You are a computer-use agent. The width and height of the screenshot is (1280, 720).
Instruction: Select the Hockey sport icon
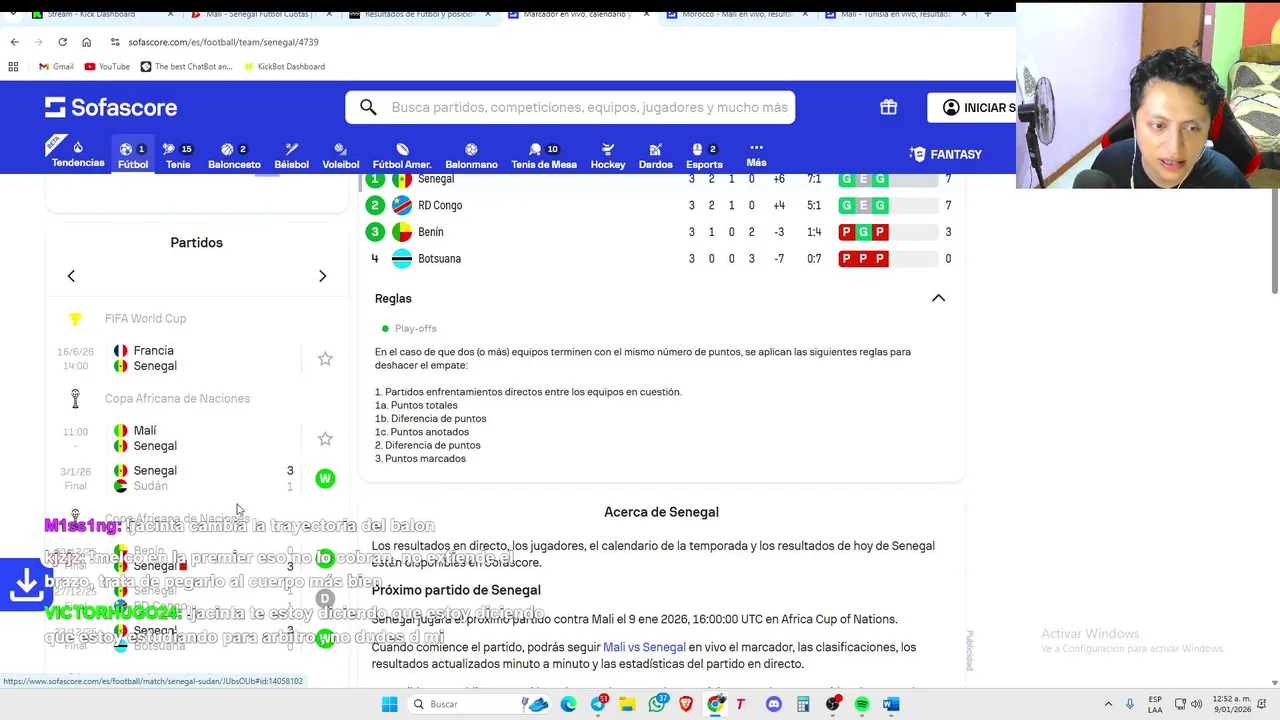coord(607,154)
